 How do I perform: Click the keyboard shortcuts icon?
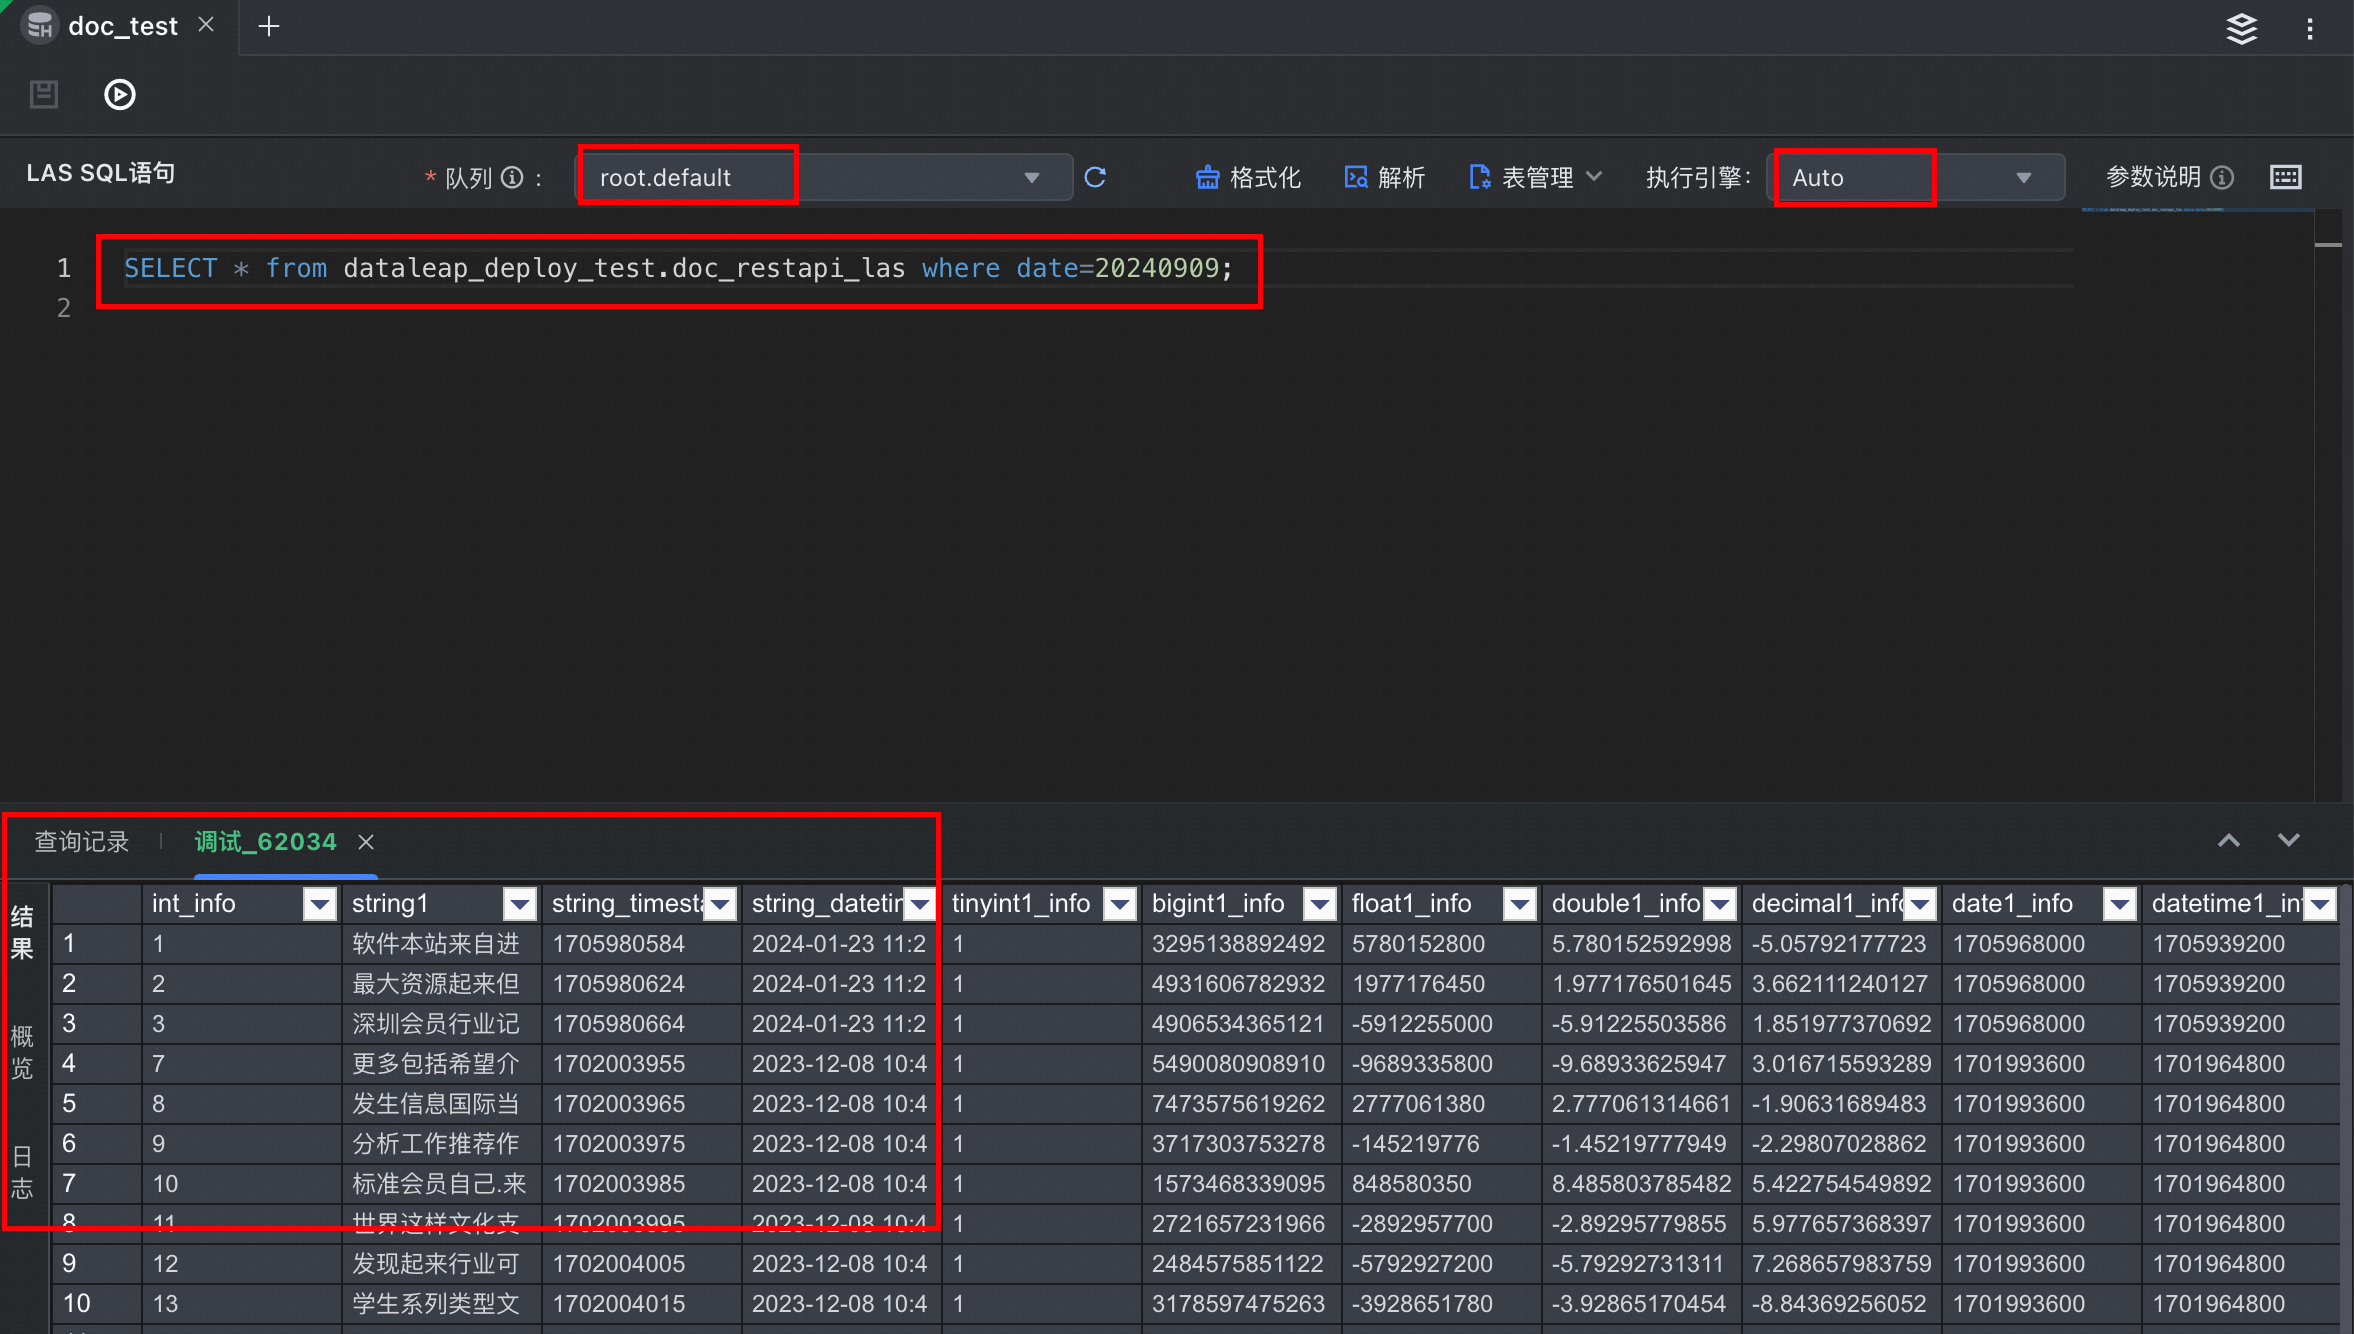2286,177
